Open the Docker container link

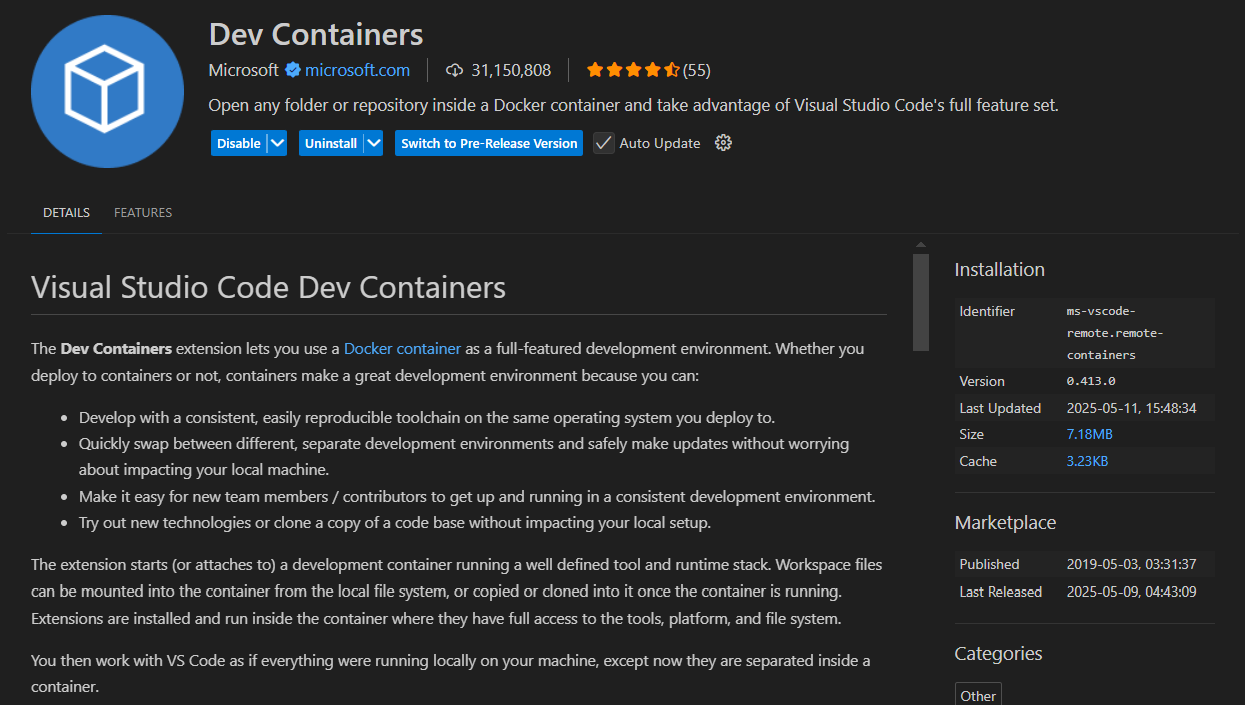[402, 349]
